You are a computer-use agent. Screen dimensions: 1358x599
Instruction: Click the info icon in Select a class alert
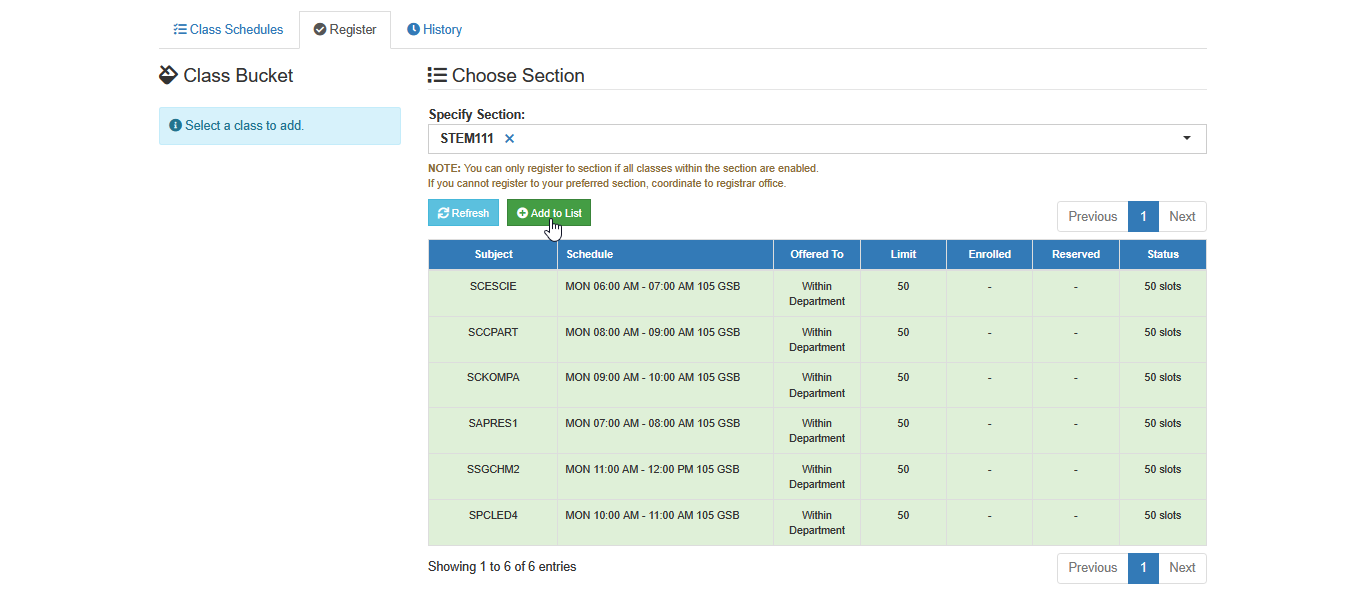point(175,126)
